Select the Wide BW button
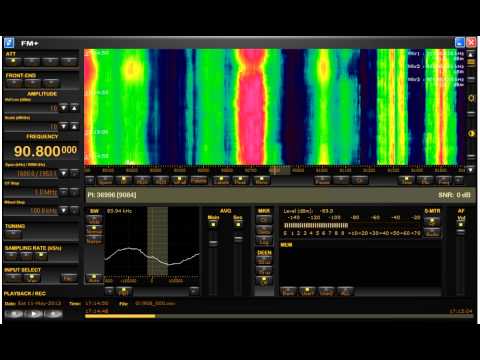480x360 pixels. [x=94, y=220]
